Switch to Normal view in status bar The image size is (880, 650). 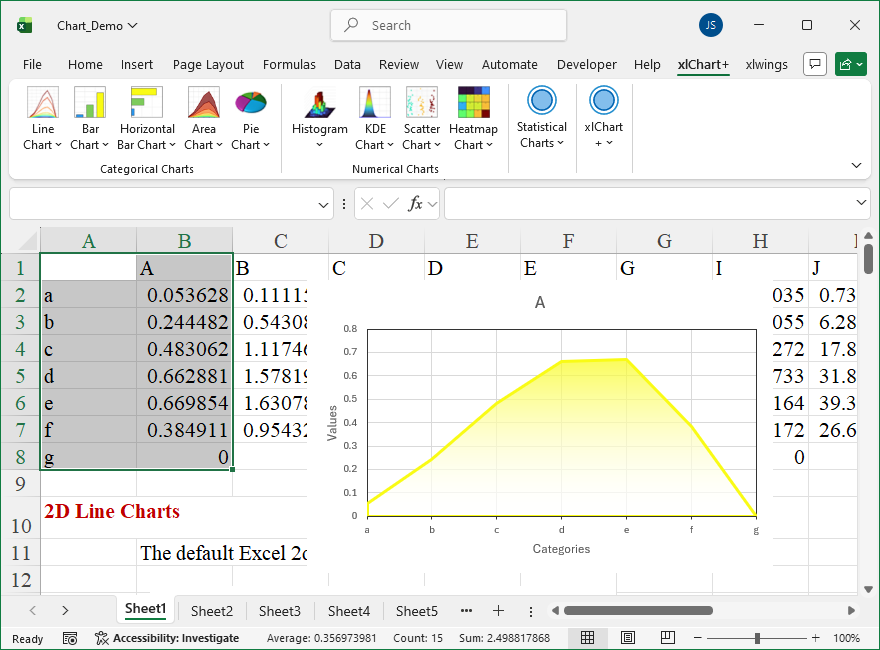click(x=588, y=638)
